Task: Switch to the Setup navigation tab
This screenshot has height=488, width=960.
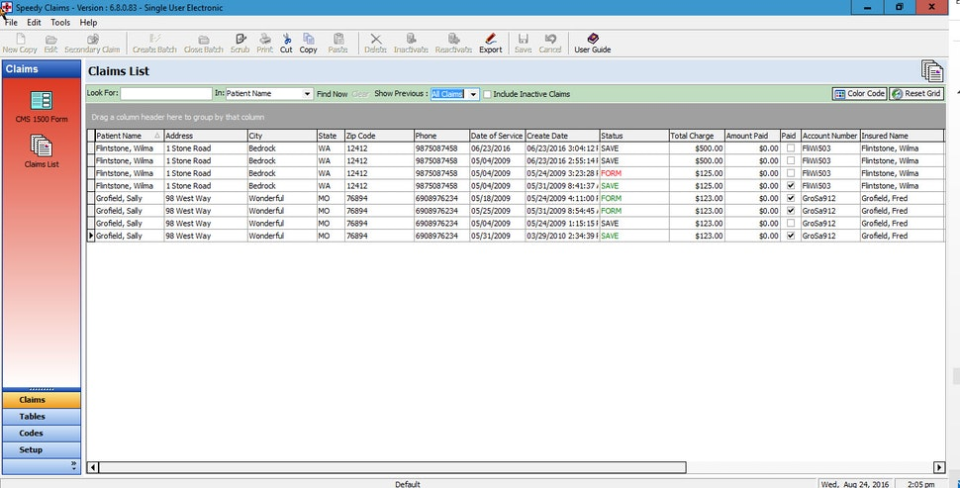Action: click(x=41, y=450)
